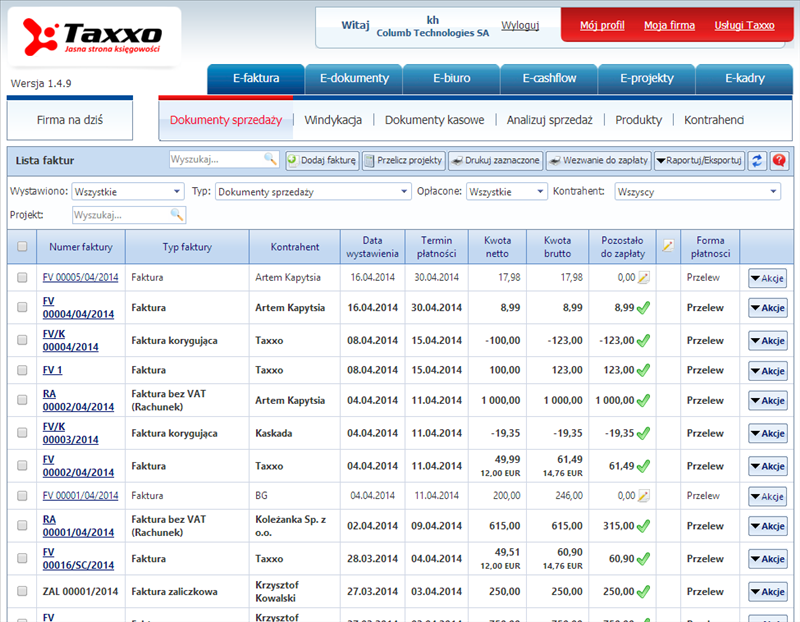
Task: Check the FV 00005/04/2014 row checkbox
Action: (x=22, y=277)
